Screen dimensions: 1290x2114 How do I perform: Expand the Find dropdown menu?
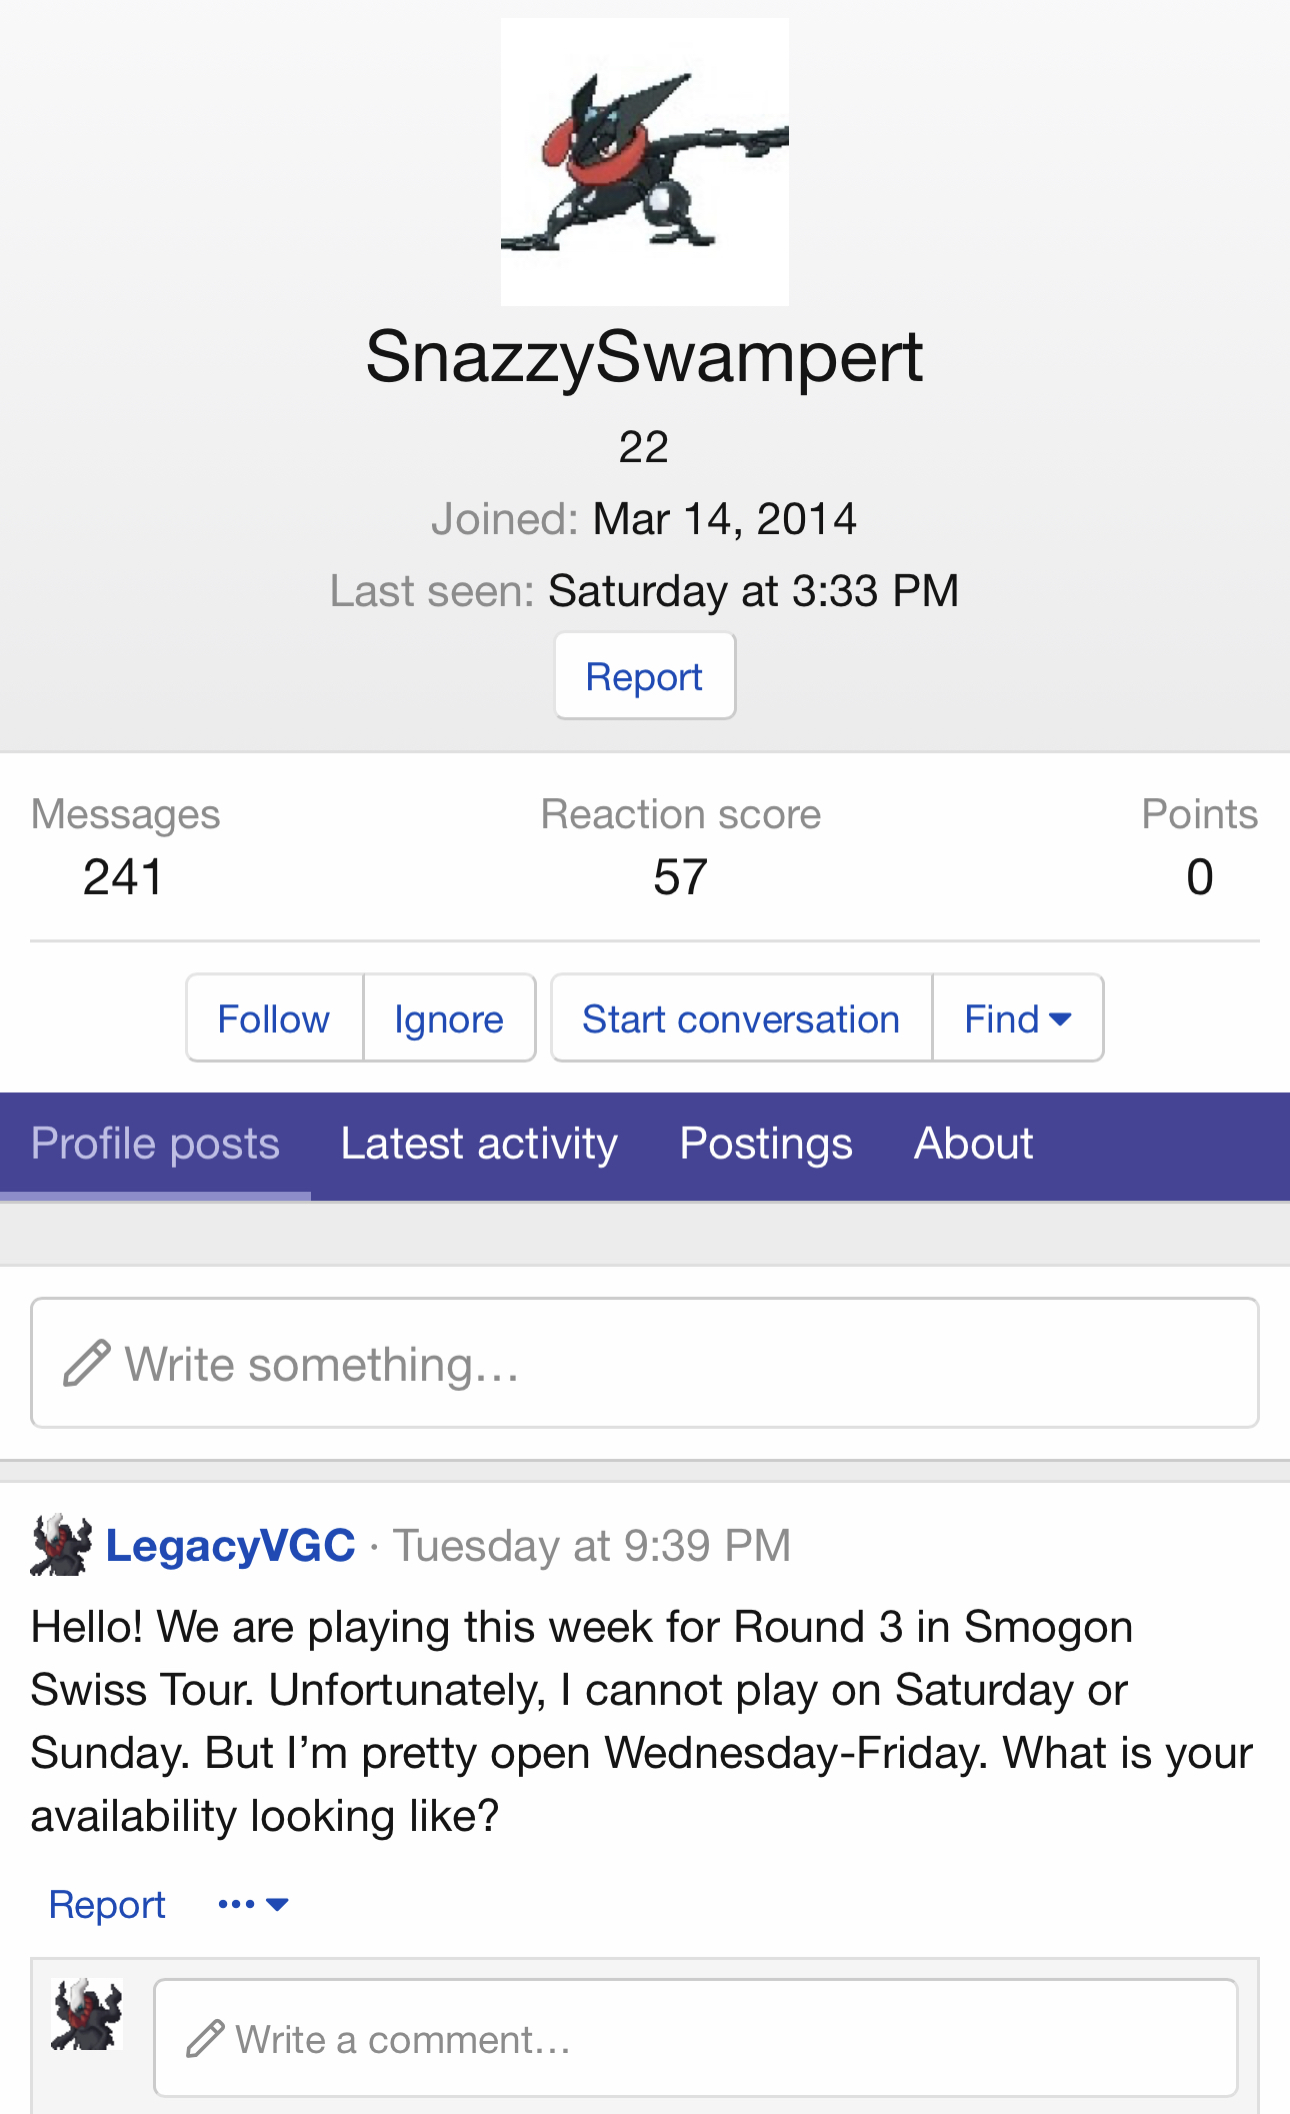(x=1017, y=1018)
